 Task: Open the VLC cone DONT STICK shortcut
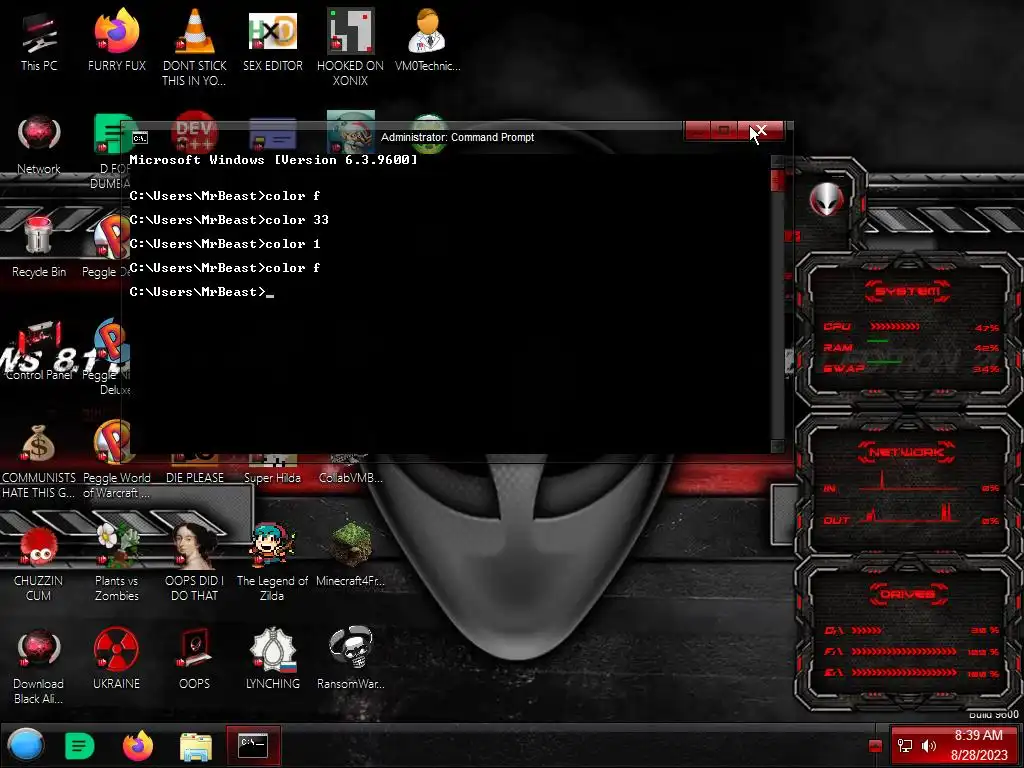click(x=195, y=46)
